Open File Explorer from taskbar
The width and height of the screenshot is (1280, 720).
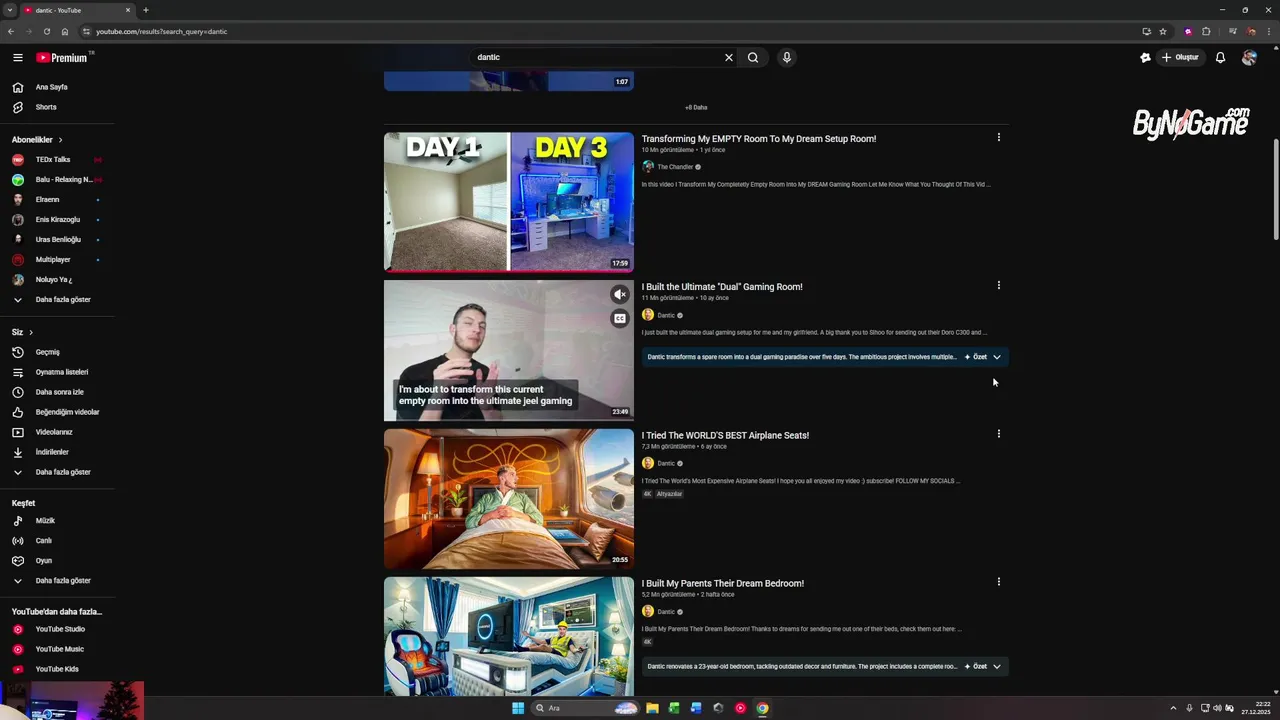pyautogui.click(x=652, y=708)
